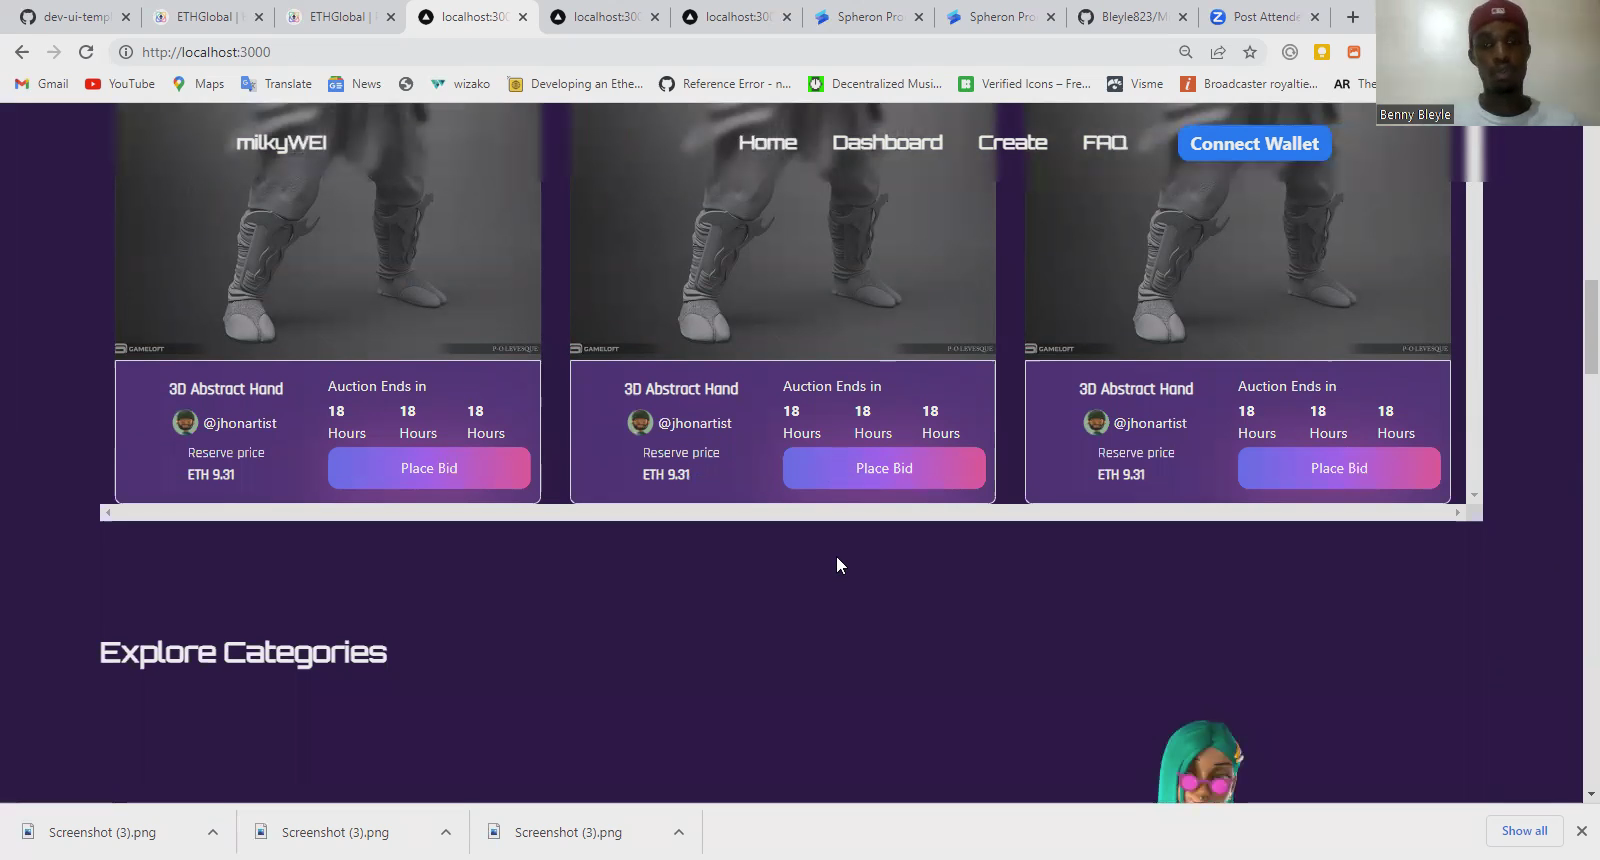
Task: Click Show all downloads
Action: 1524,831
